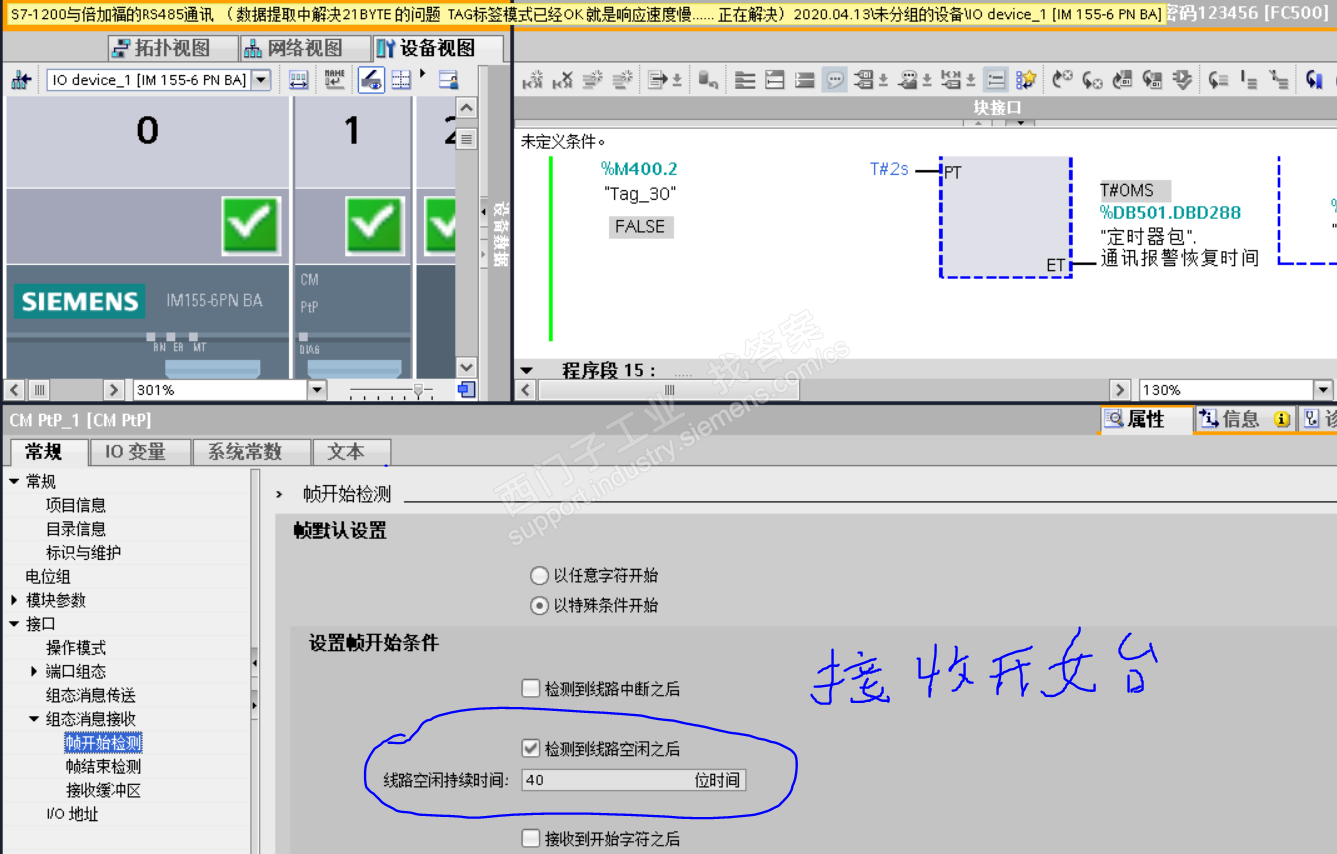The image size is (1337, 854).
Task: Click the device list icon beside device dropdown
Action: [x=20, y=80]
